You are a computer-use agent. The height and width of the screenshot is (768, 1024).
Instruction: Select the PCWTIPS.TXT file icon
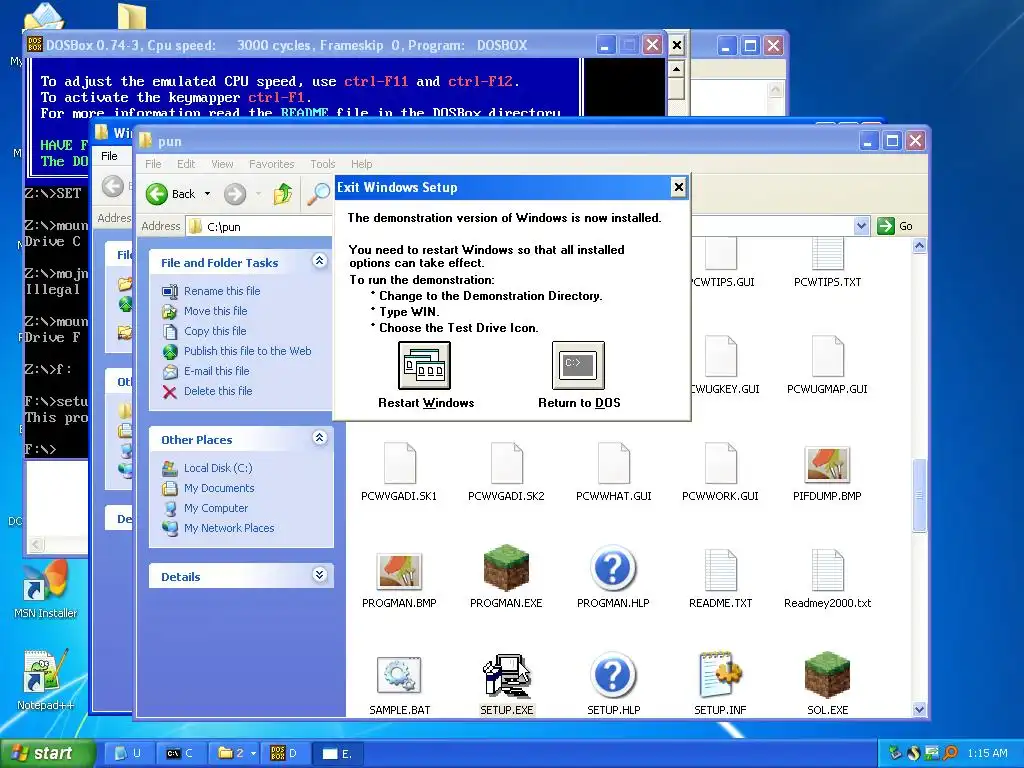coord(827,254)
